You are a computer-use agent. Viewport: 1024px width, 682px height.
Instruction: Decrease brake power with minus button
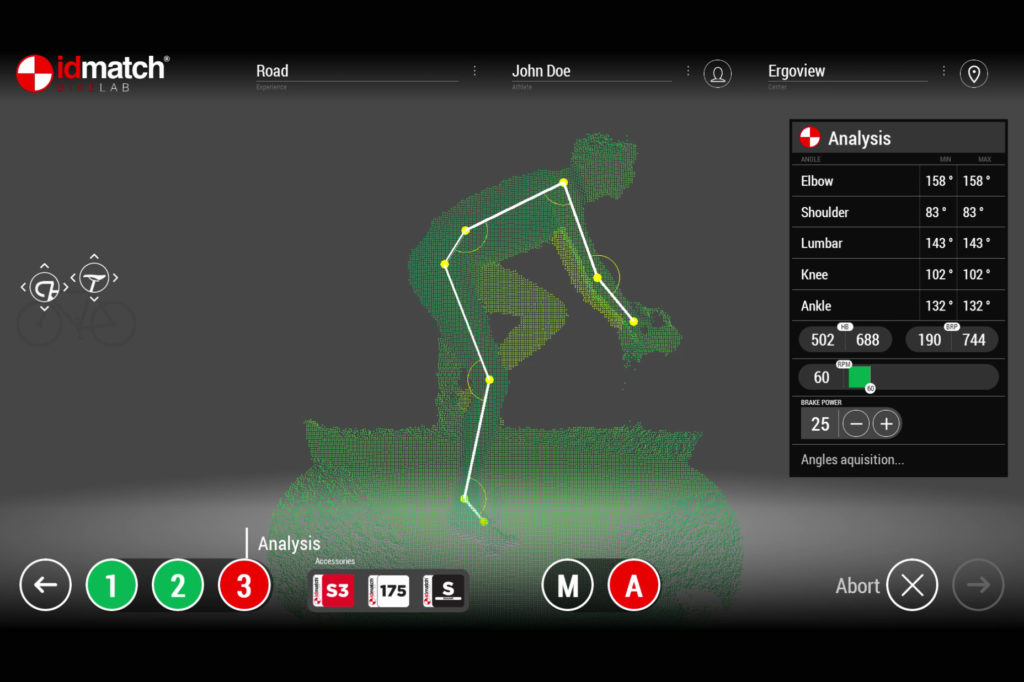point(856,424)
